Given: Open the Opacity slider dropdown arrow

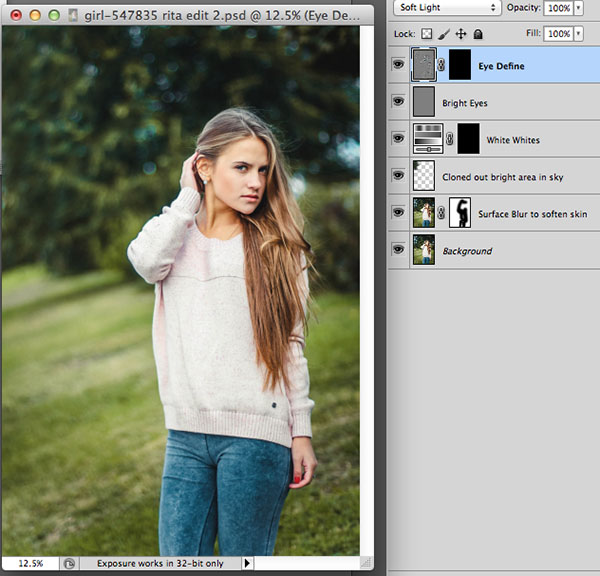Looking at the screenshot, I should coord(578,7).
